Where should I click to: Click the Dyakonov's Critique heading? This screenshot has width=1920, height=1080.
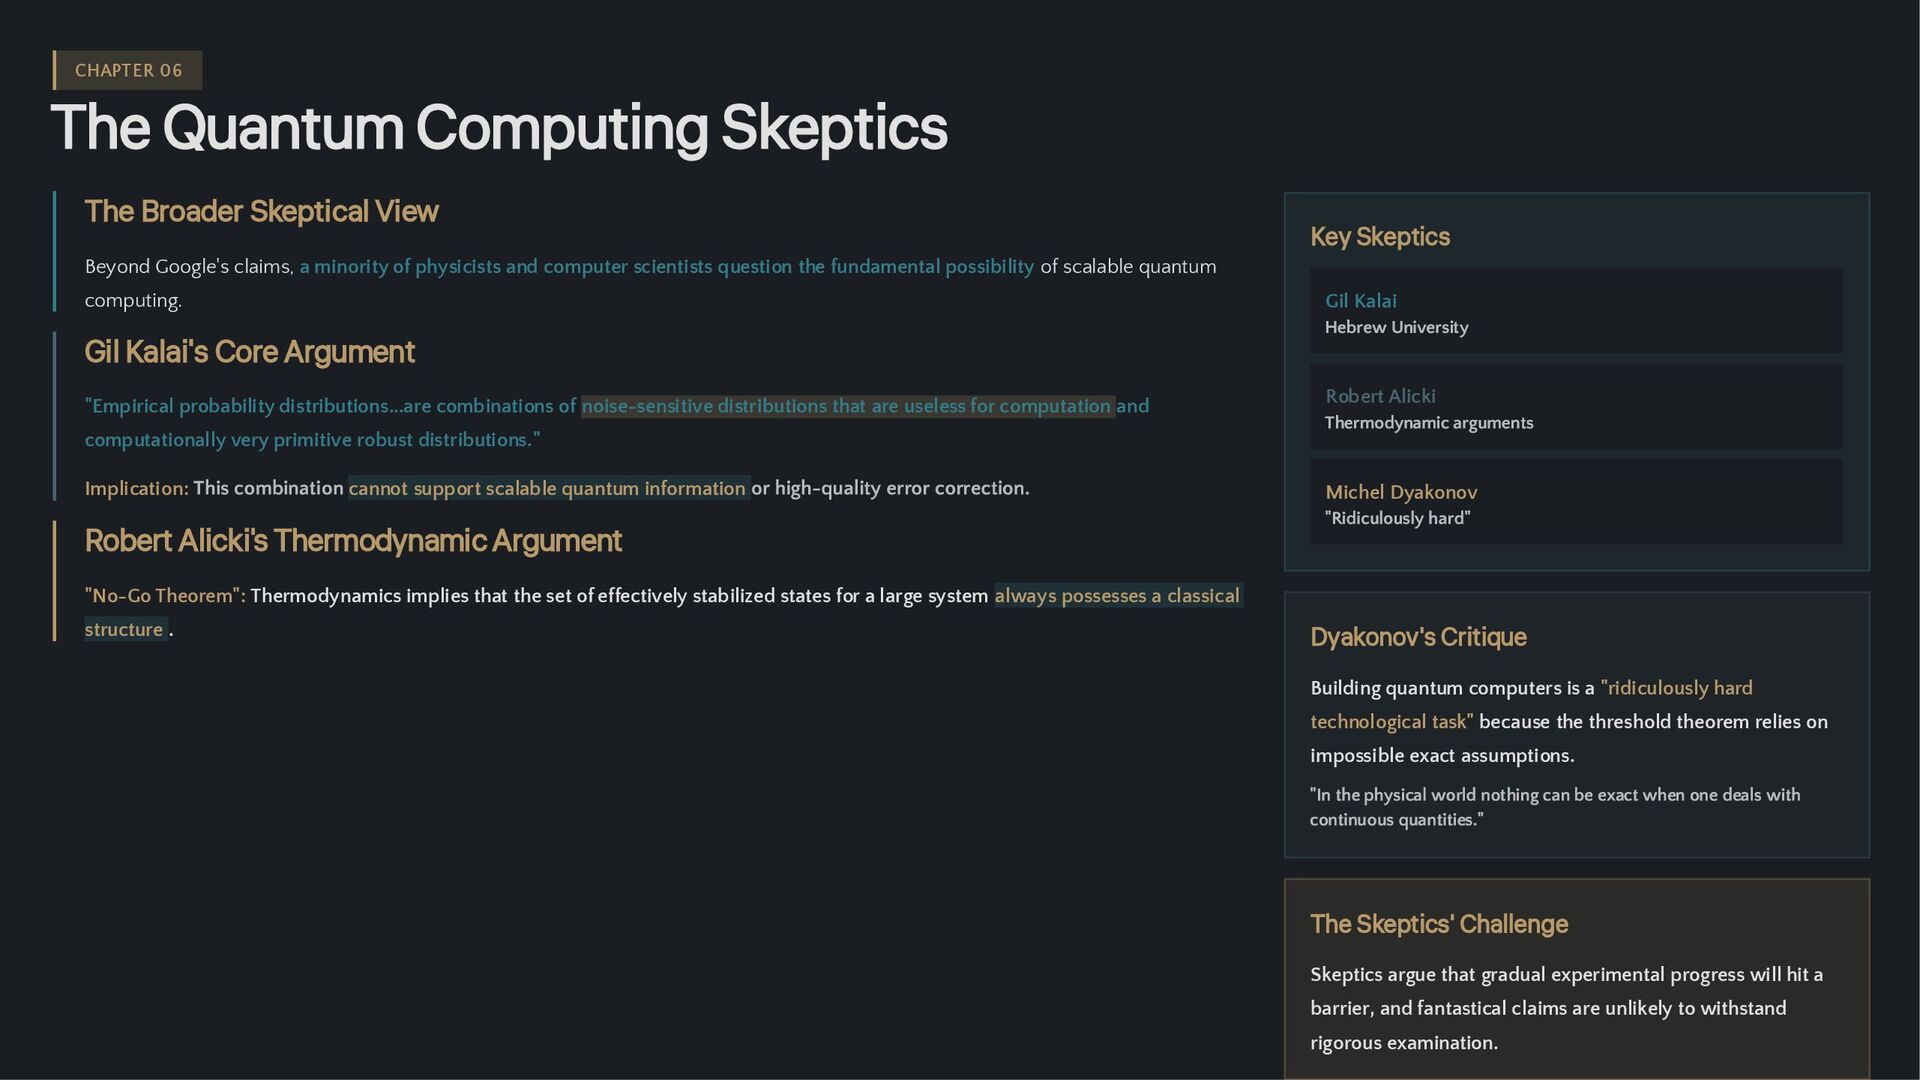point(1417,638)
